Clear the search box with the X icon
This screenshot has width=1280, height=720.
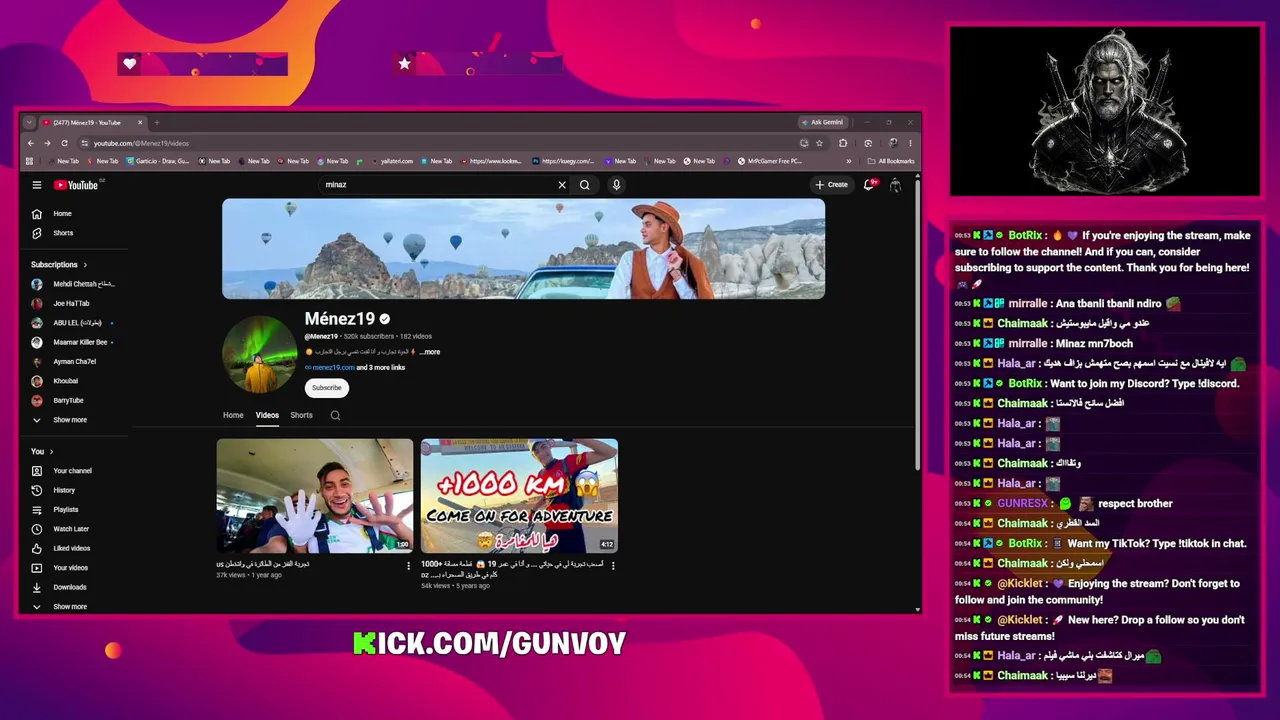point(562,185)
